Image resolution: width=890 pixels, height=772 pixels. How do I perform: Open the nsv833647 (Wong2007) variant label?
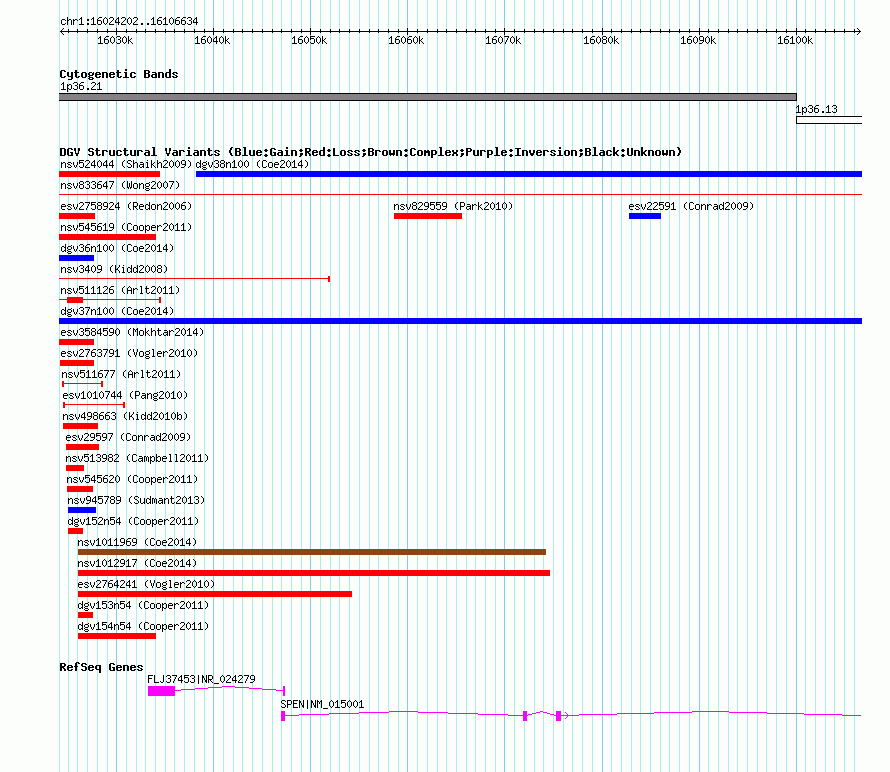120,185
